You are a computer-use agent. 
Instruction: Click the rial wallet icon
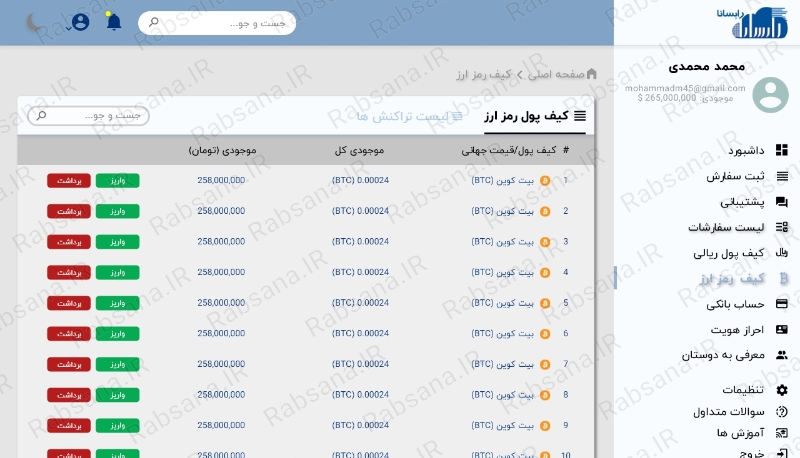coord(782,252)
